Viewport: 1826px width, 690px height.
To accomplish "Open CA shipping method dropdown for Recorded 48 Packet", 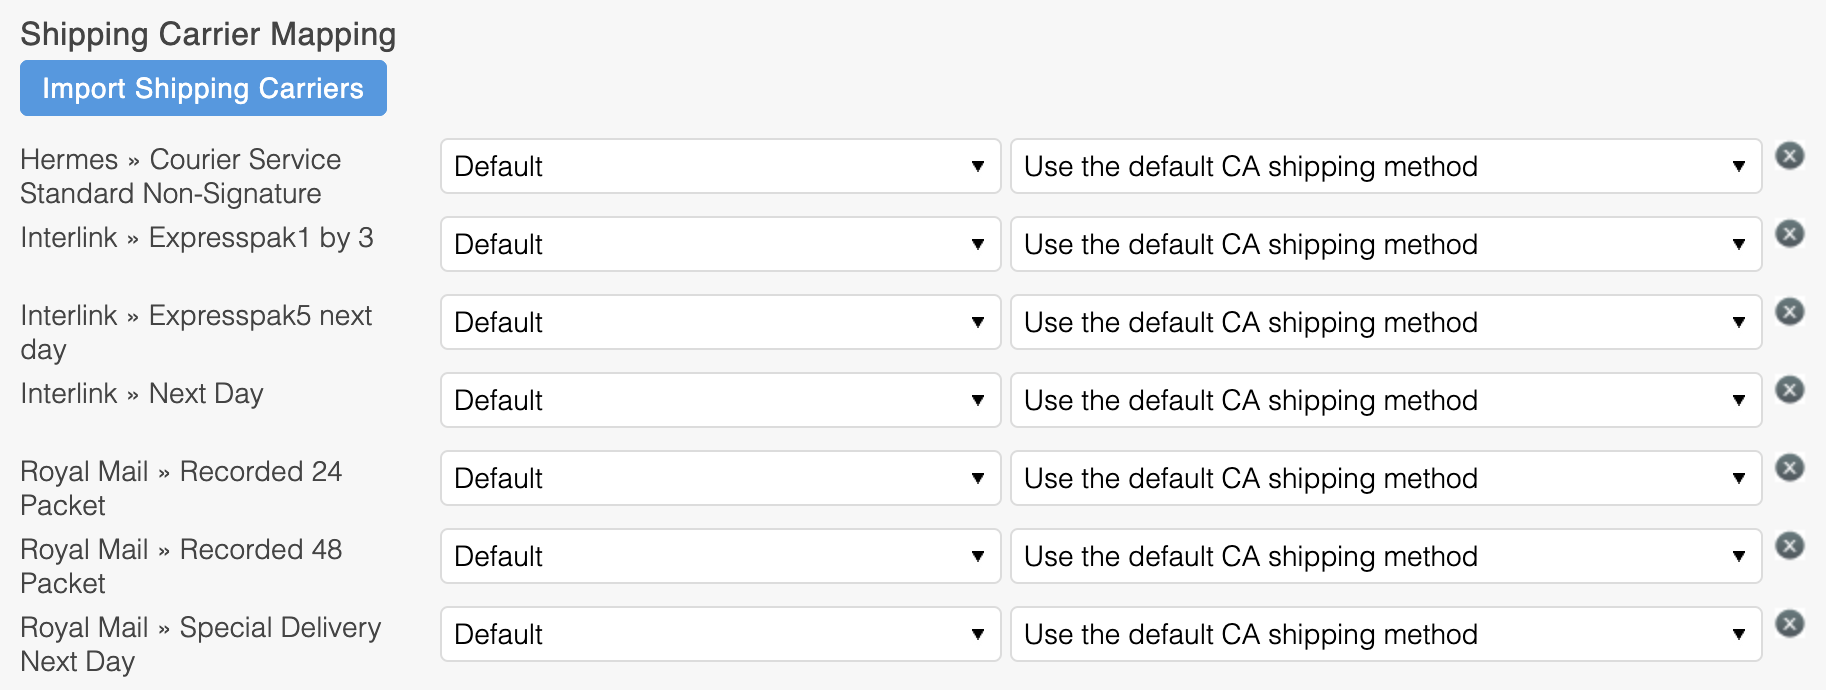I will click(1386, 556).
